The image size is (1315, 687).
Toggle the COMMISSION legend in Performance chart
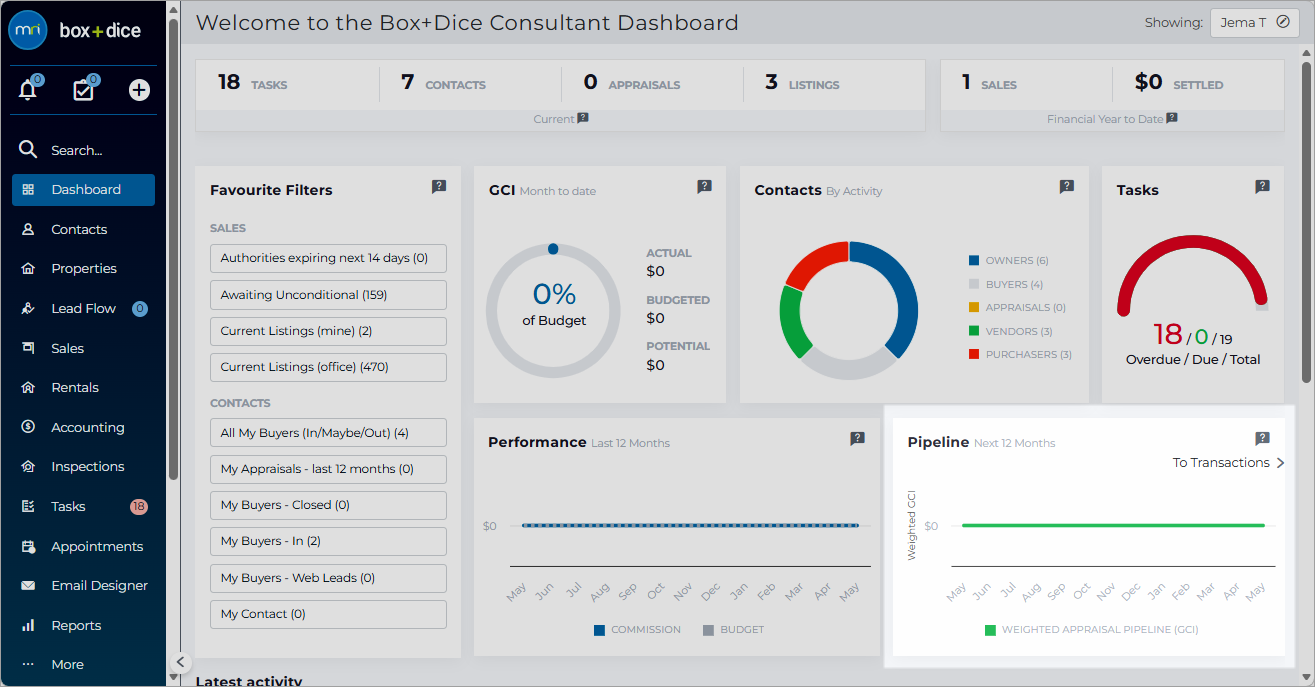637,630
